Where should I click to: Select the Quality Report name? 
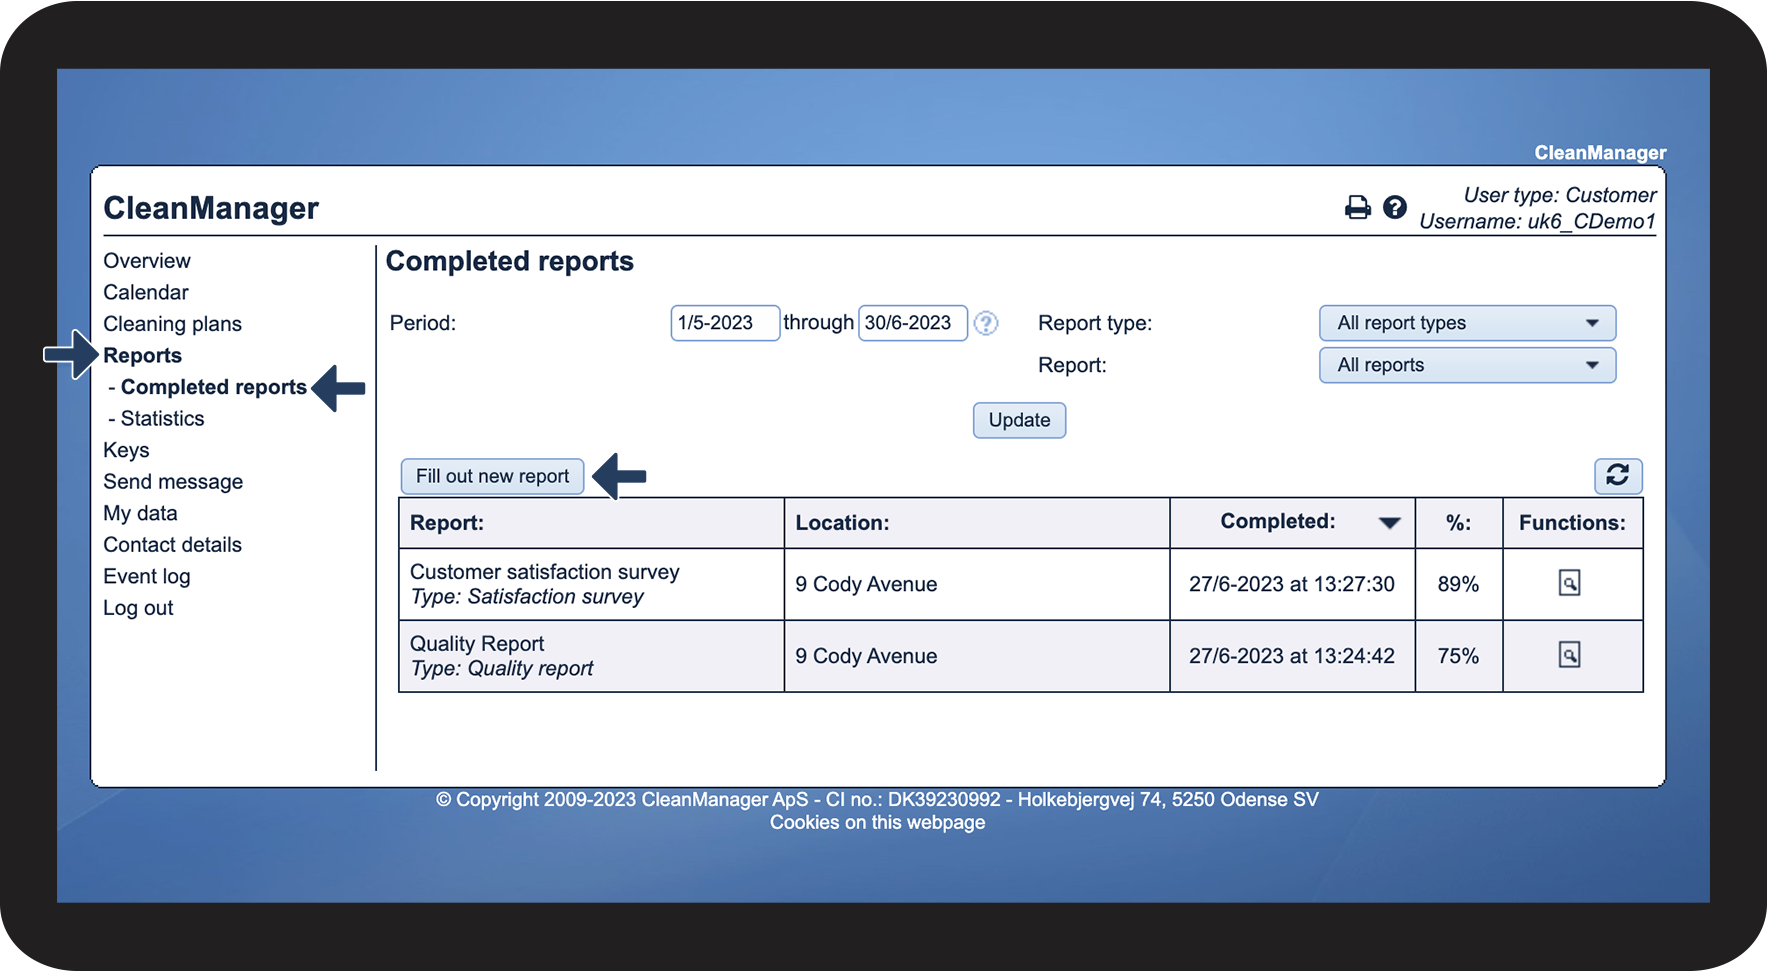pos(477,644)
